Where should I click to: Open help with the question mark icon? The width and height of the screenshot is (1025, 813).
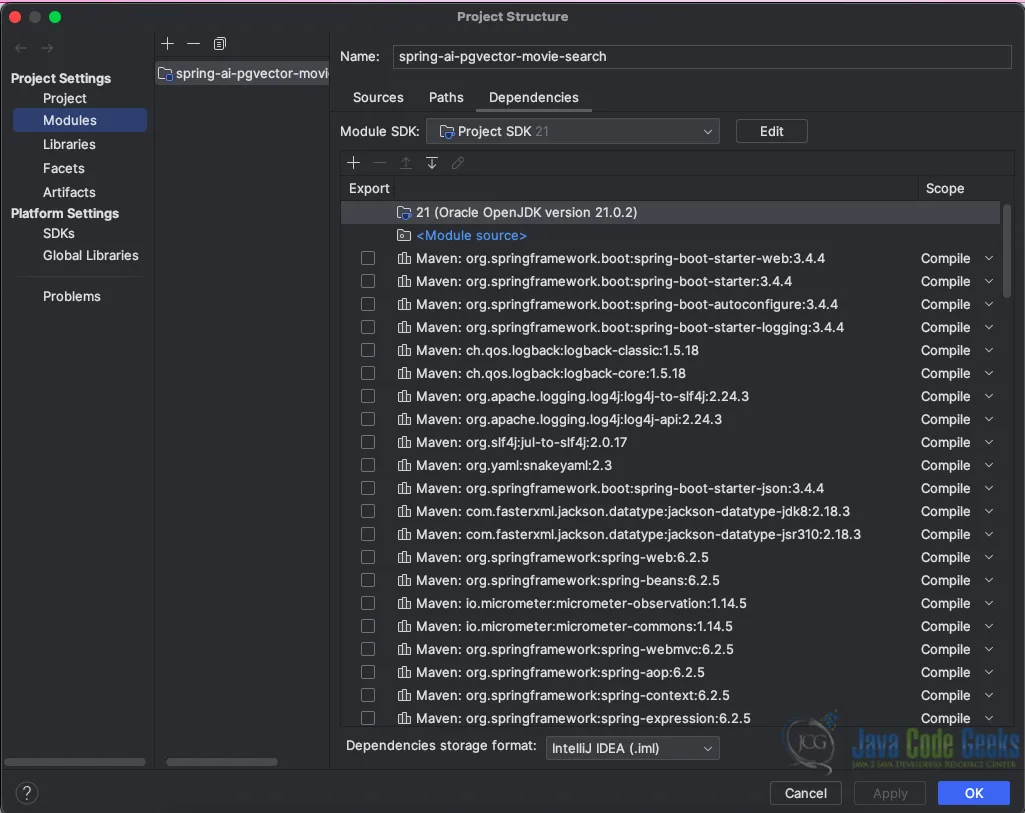27,793
